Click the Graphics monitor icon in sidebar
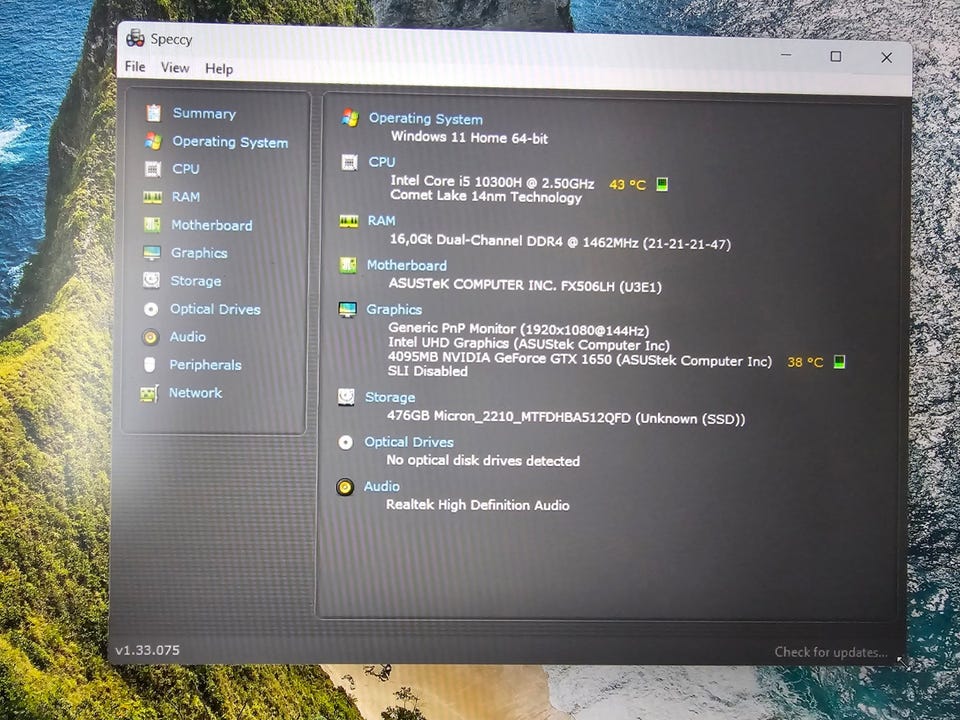 click(151, 253)
